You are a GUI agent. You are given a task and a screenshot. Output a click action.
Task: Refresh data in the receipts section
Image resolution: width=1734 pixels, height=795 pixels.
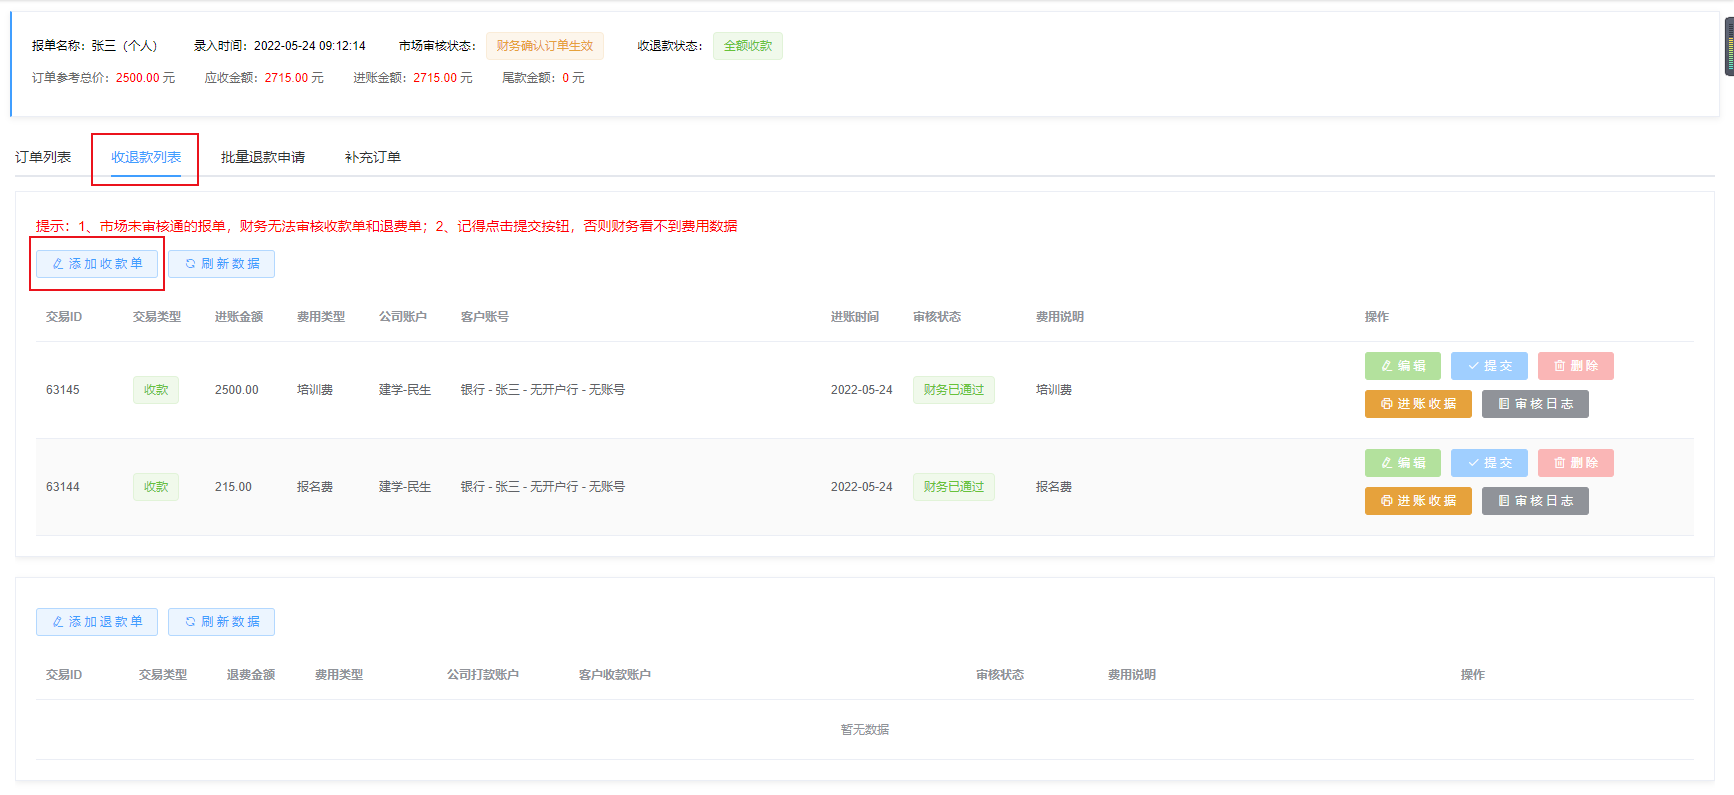click(x=221, y=264)
